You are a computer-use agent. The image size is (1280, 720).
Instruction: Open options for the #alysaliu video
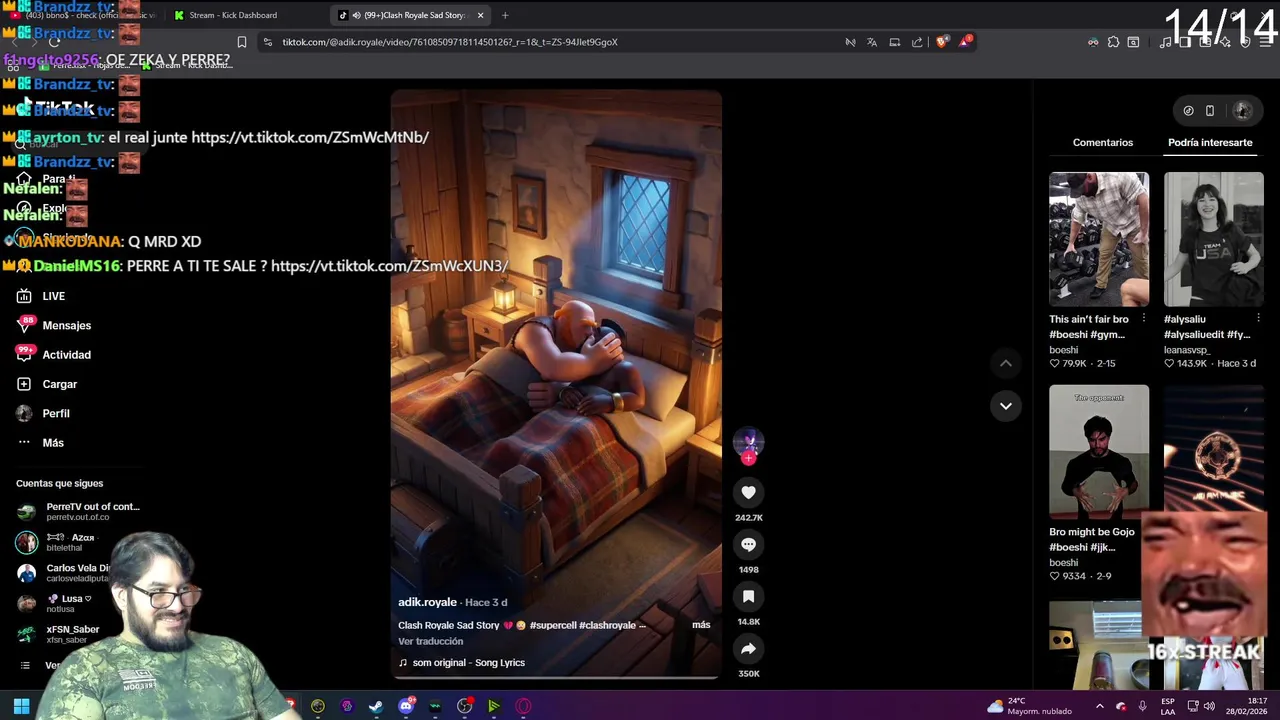coord(1258,319)
